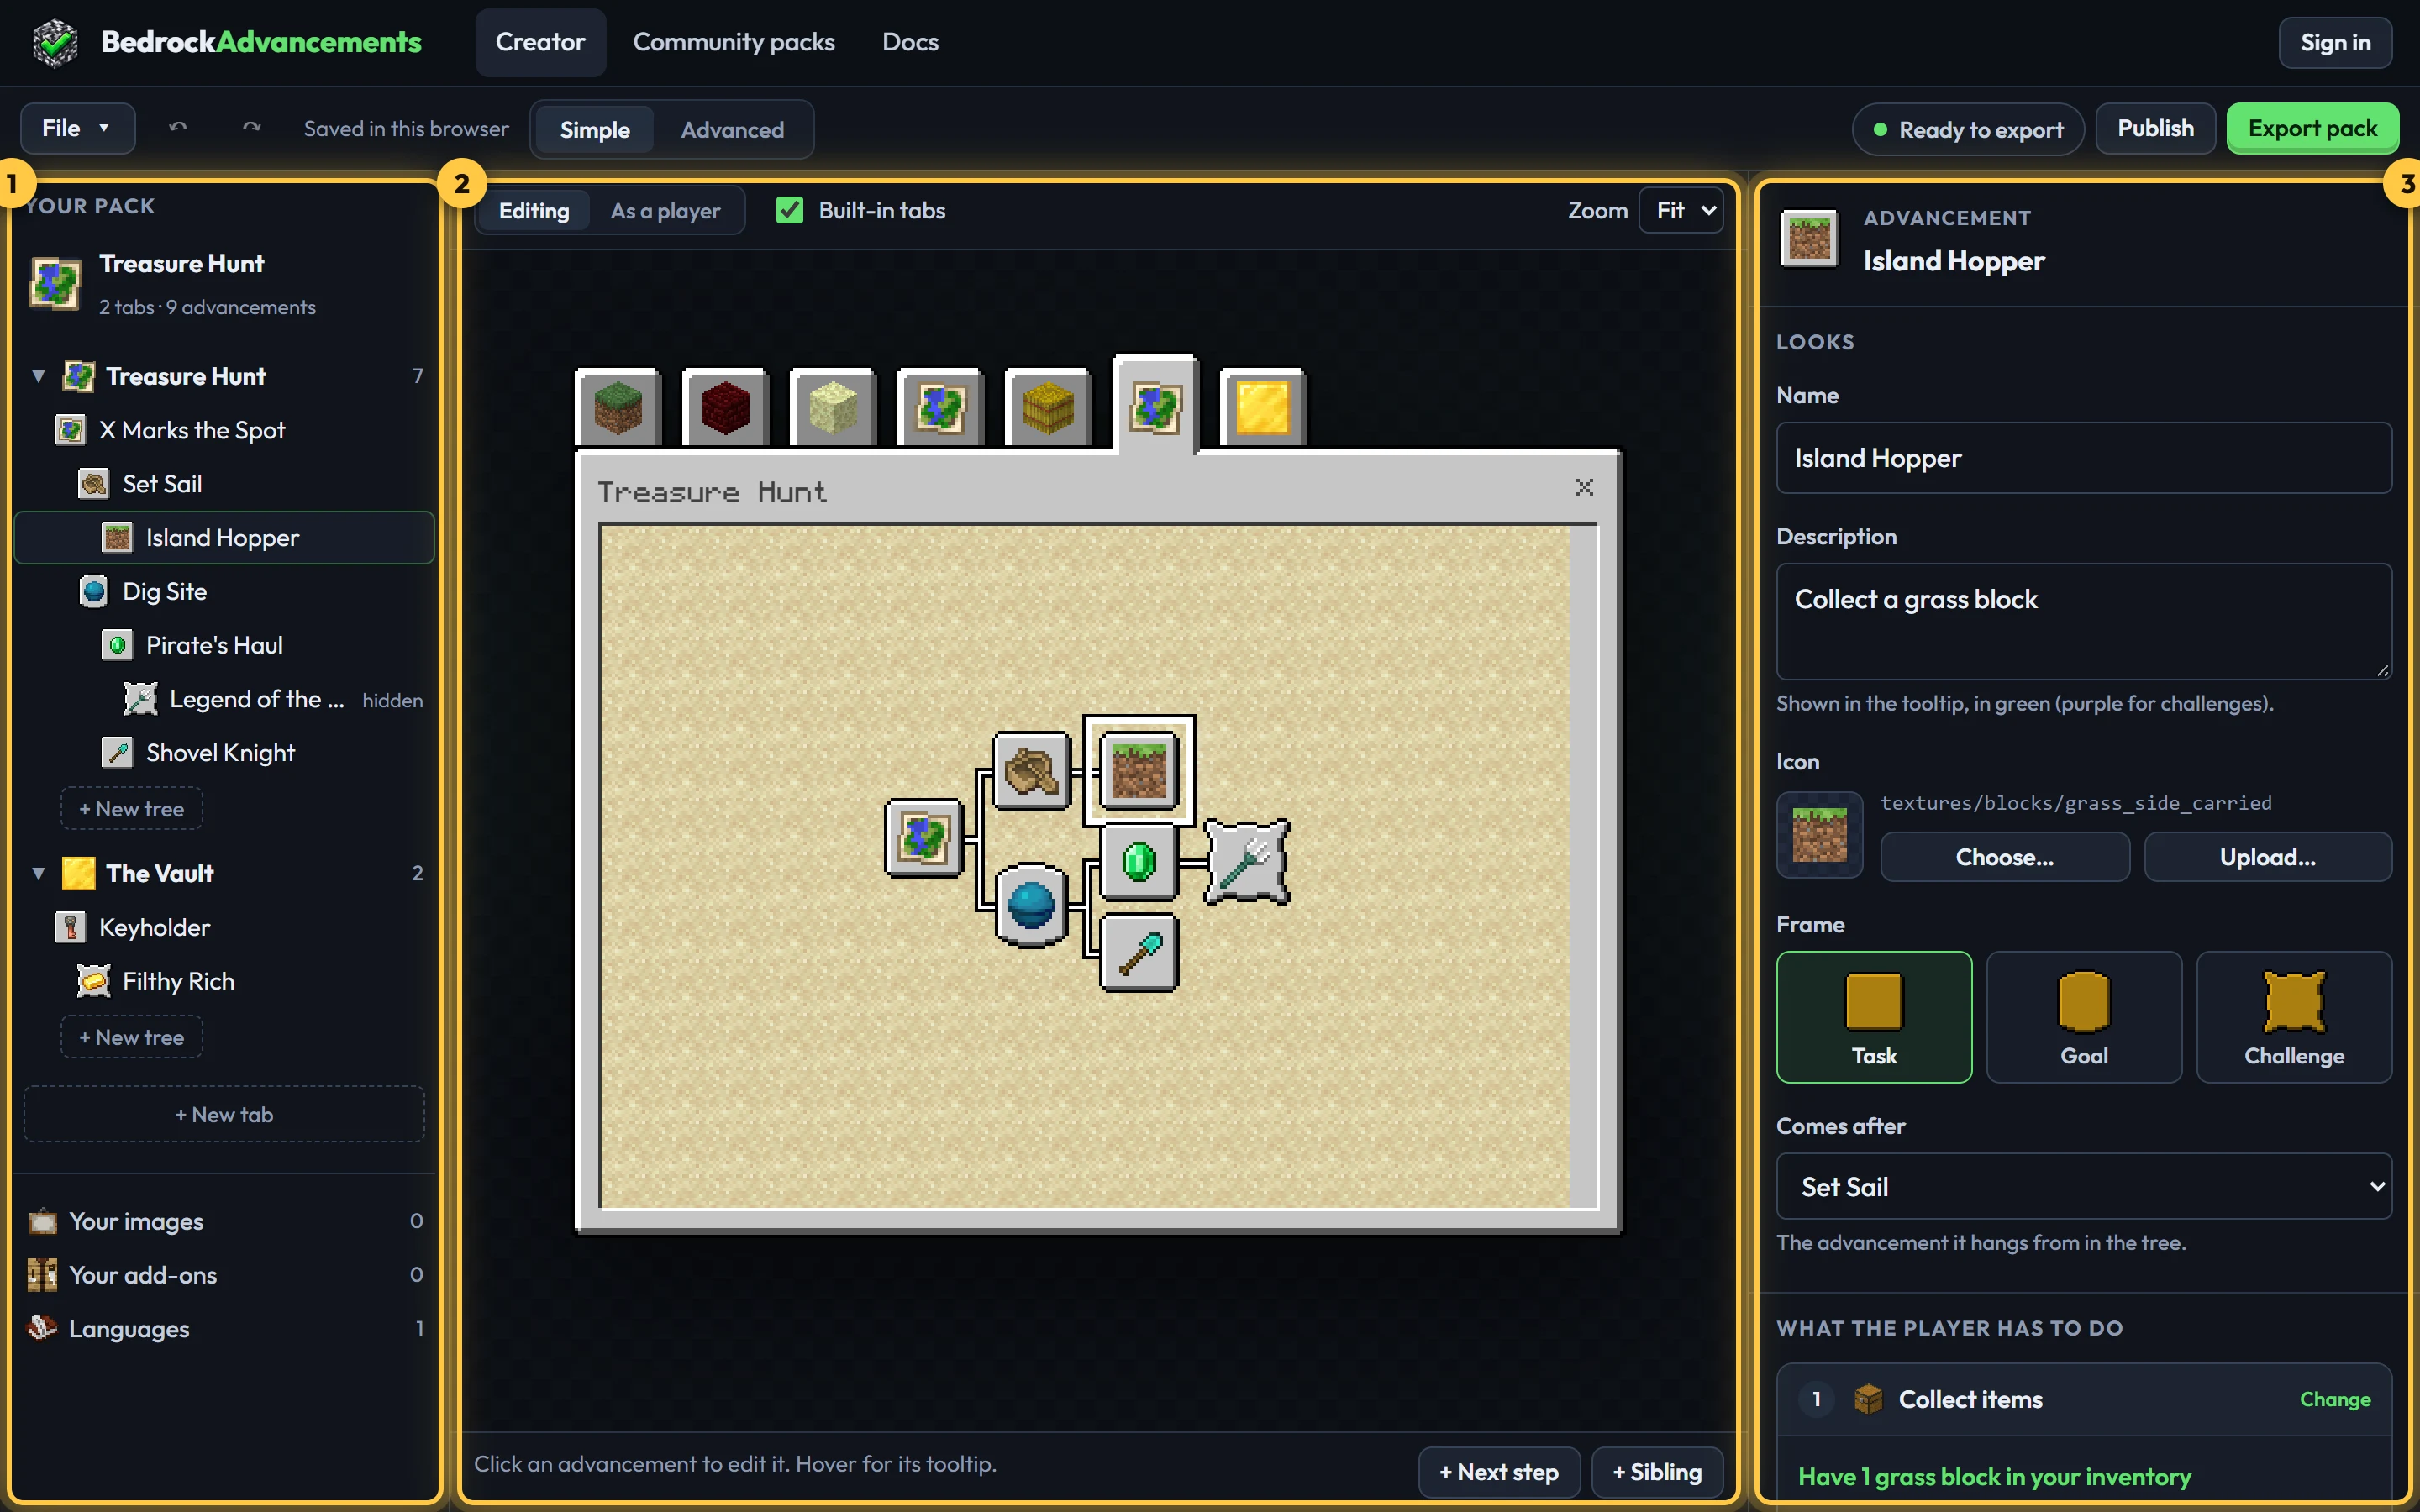The width and height of the screenshot is (2420, 1512).
Task: Click the Export pack button
Action: coord(2312,128)
